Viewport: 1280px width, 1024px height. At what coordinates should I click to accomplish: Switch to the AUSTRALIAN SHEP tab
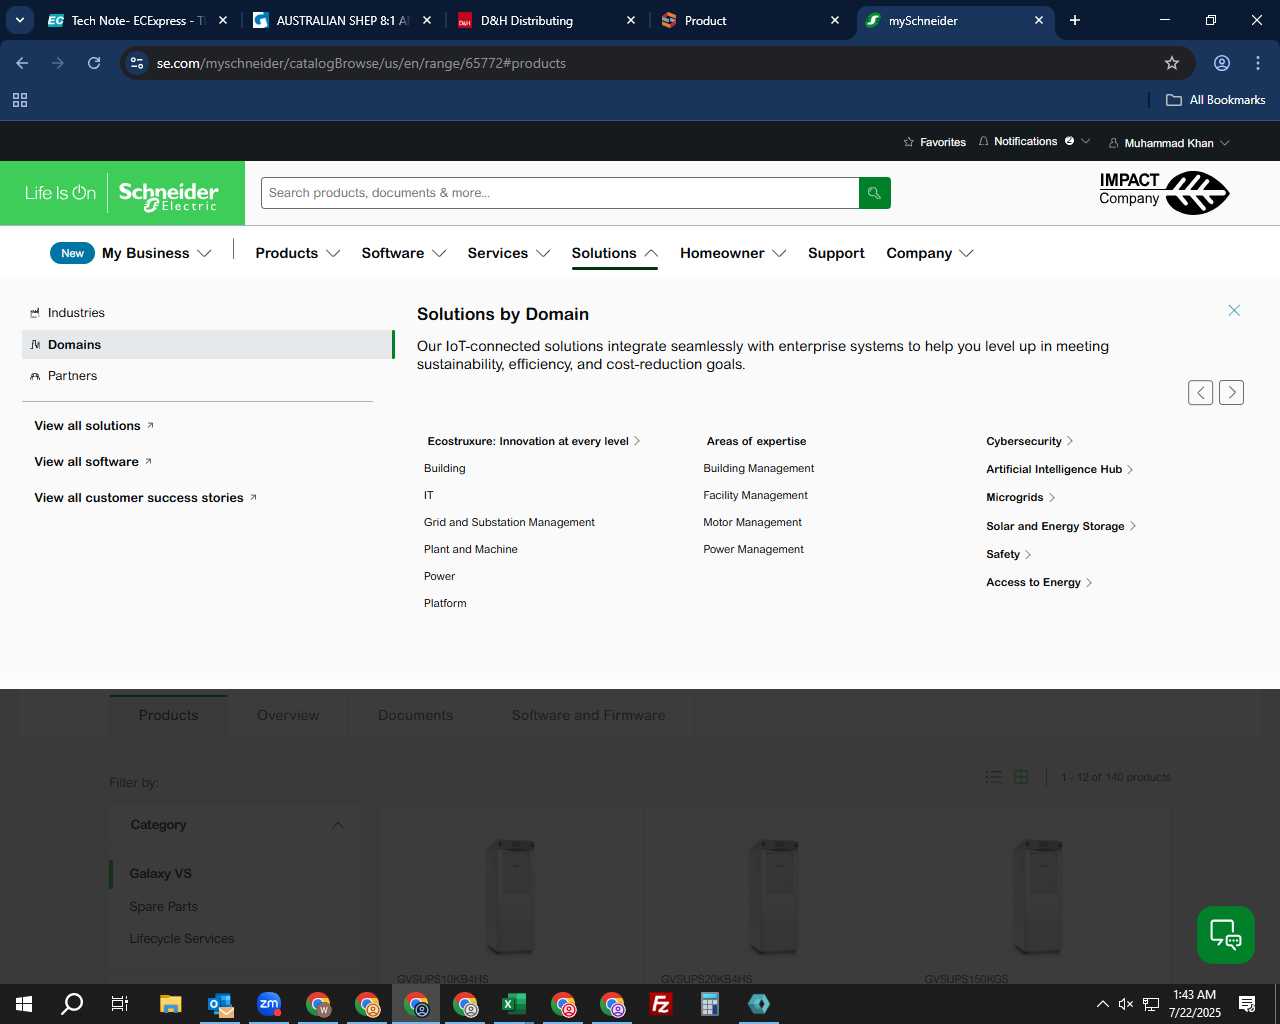pos(342,20)
